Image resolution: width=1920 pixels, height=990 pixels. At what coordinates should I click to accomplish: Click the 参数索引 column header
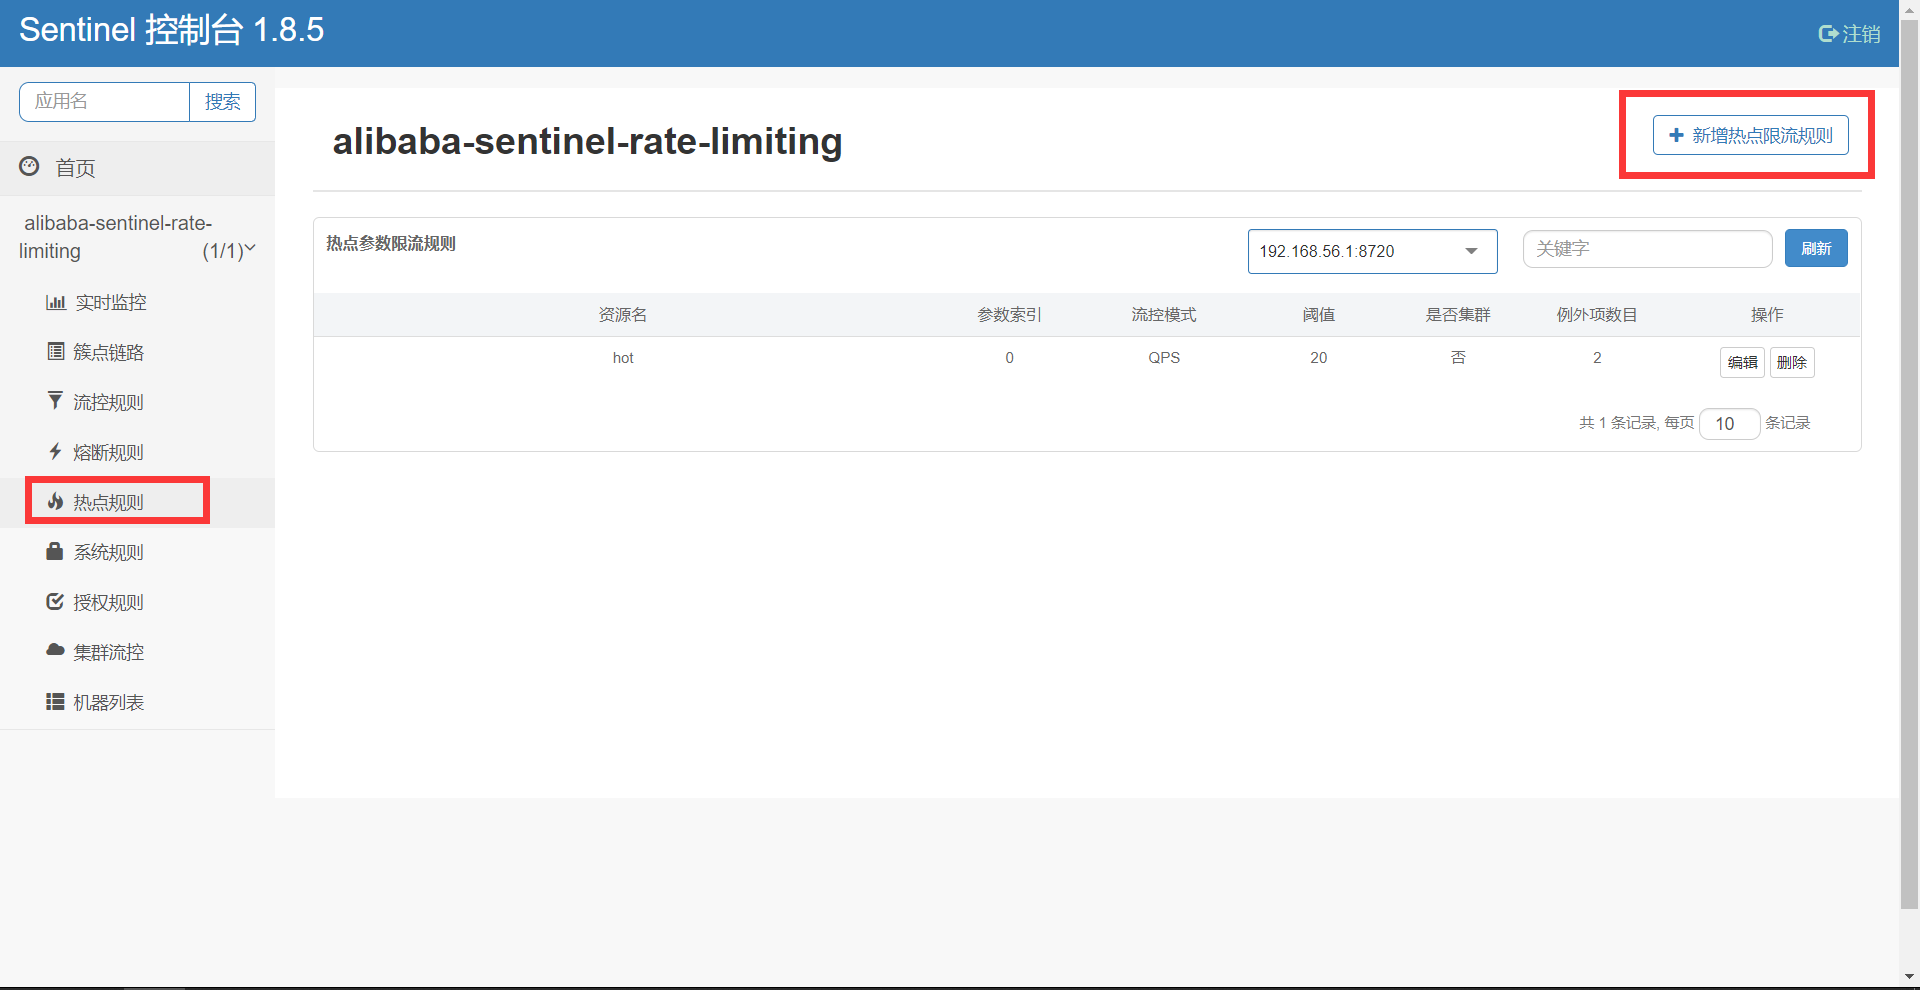pyautogui.click(x=1009, y=315)
